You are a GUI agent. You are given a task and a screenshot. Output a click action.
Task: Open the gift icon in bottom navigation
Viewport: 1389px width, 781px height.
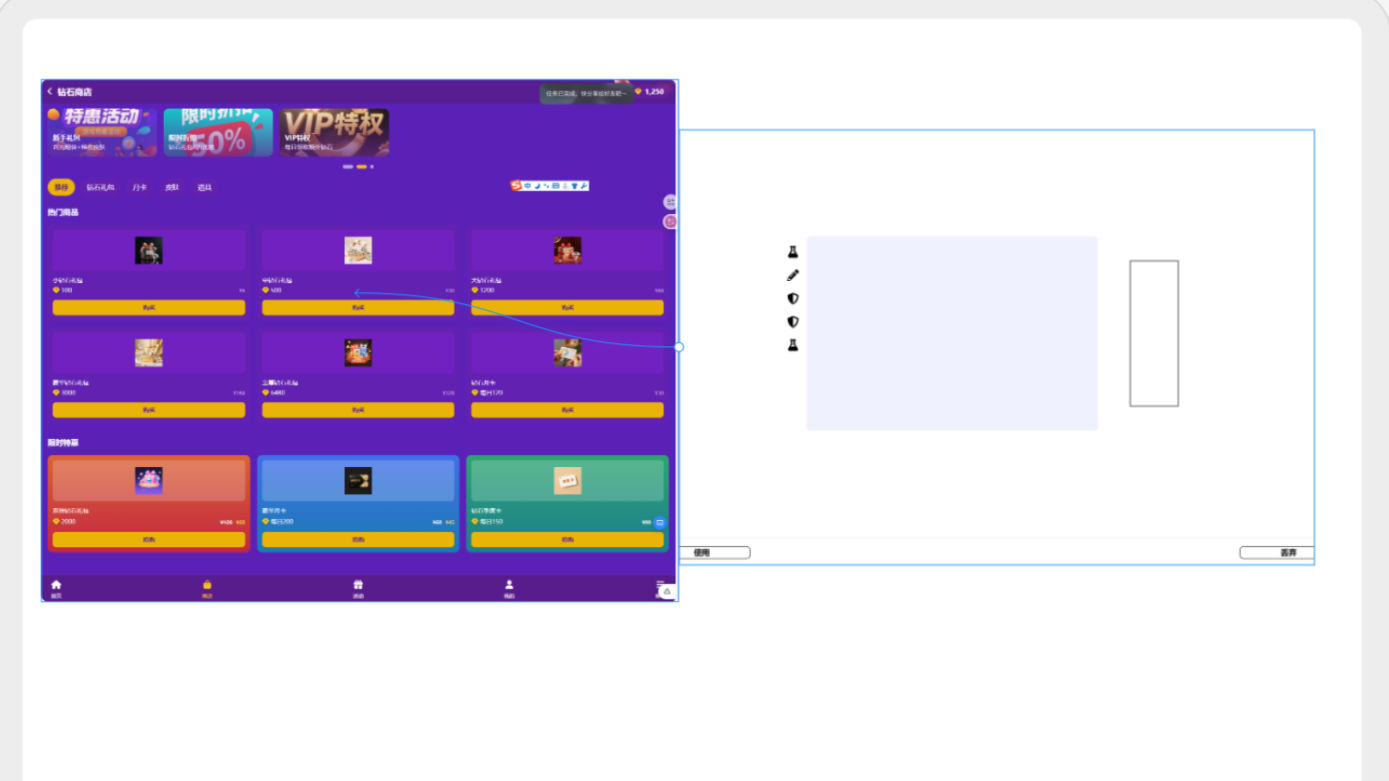[358, 587]
